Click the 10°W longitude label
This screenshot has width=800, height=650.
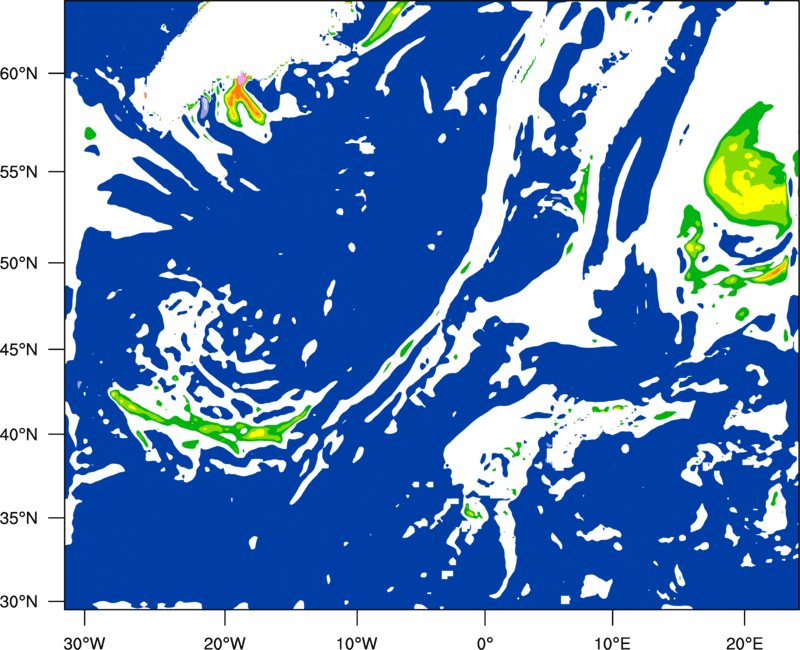(356, 643)
